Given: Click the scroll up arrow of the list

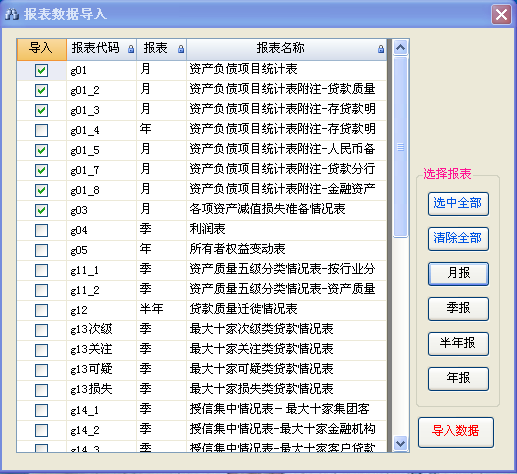Looking at the screenshot, I should (400, 48).
